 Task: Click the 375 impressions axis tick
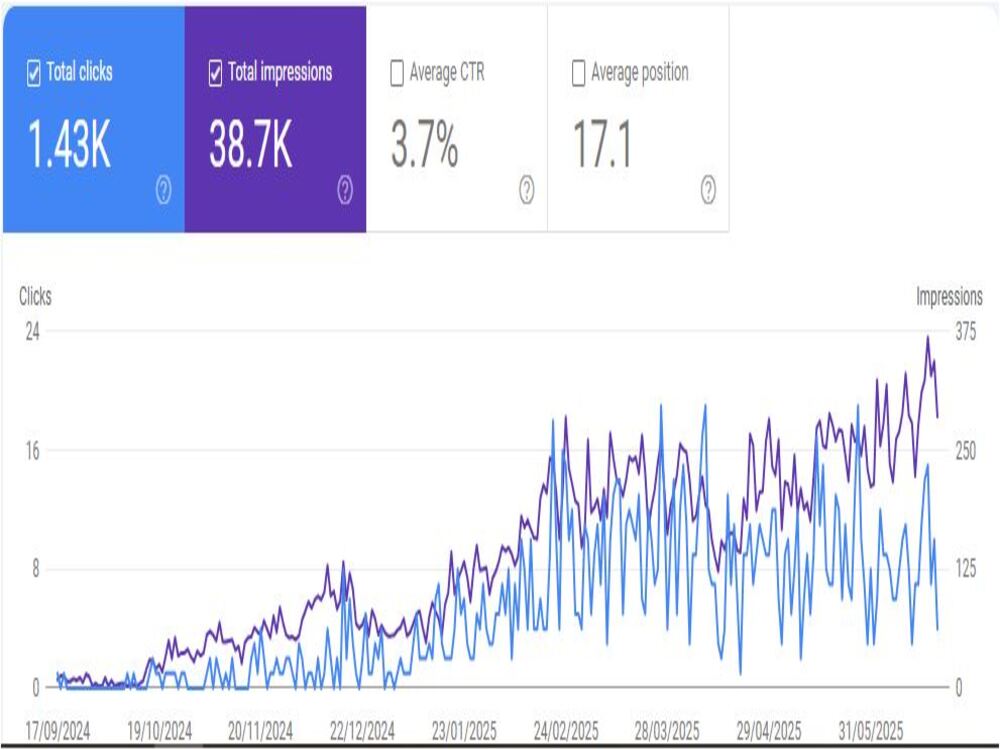point(966,332)
